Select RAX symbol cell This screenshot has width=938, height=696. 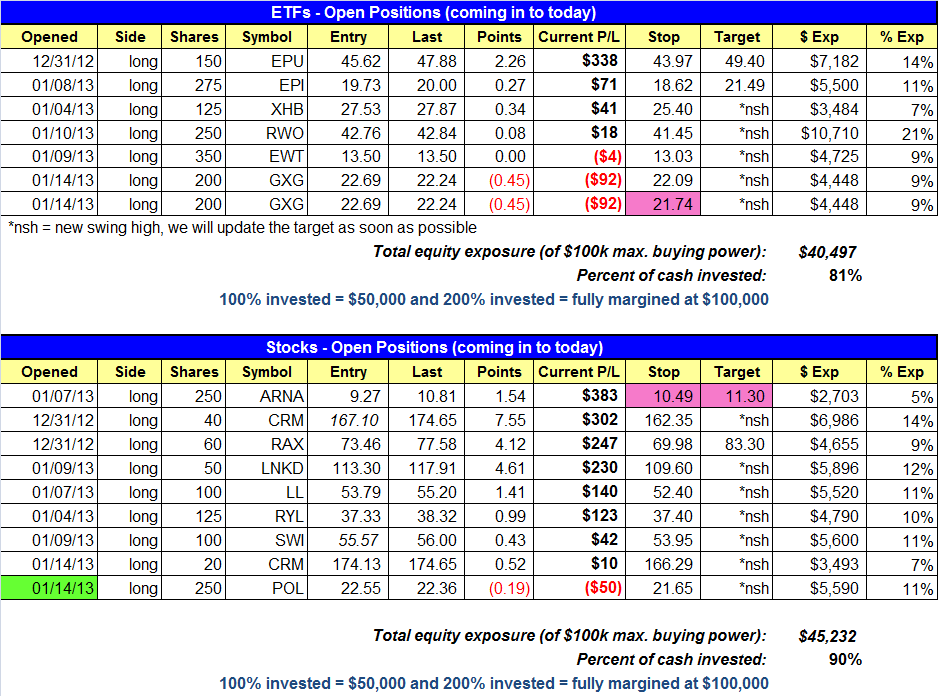pyautogui.click(x=267, y=444)
